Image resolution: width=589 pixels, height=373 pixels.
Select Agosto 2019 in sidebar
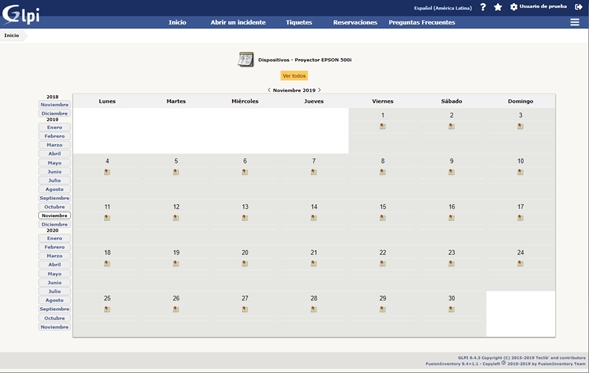tap(54, 189)
